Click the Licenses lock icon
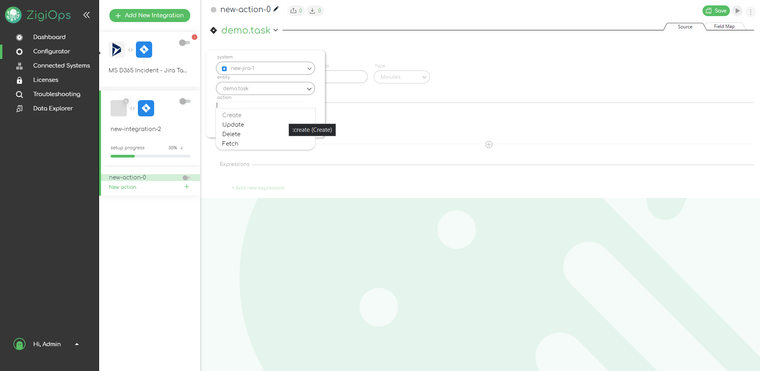The image size is (760, 371). point(19,80)
